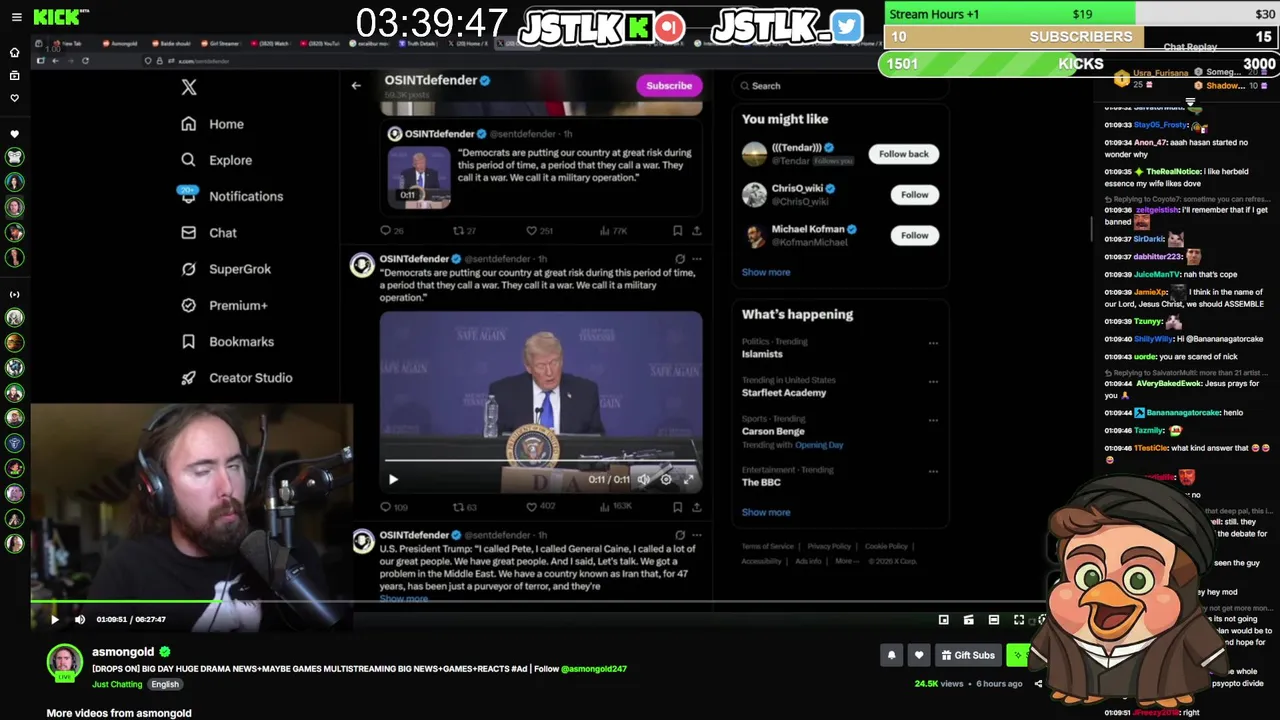The image size is (1280, 720).
Task: Click Kick player fullscreen icon
Action: [x=1019, y=620]
